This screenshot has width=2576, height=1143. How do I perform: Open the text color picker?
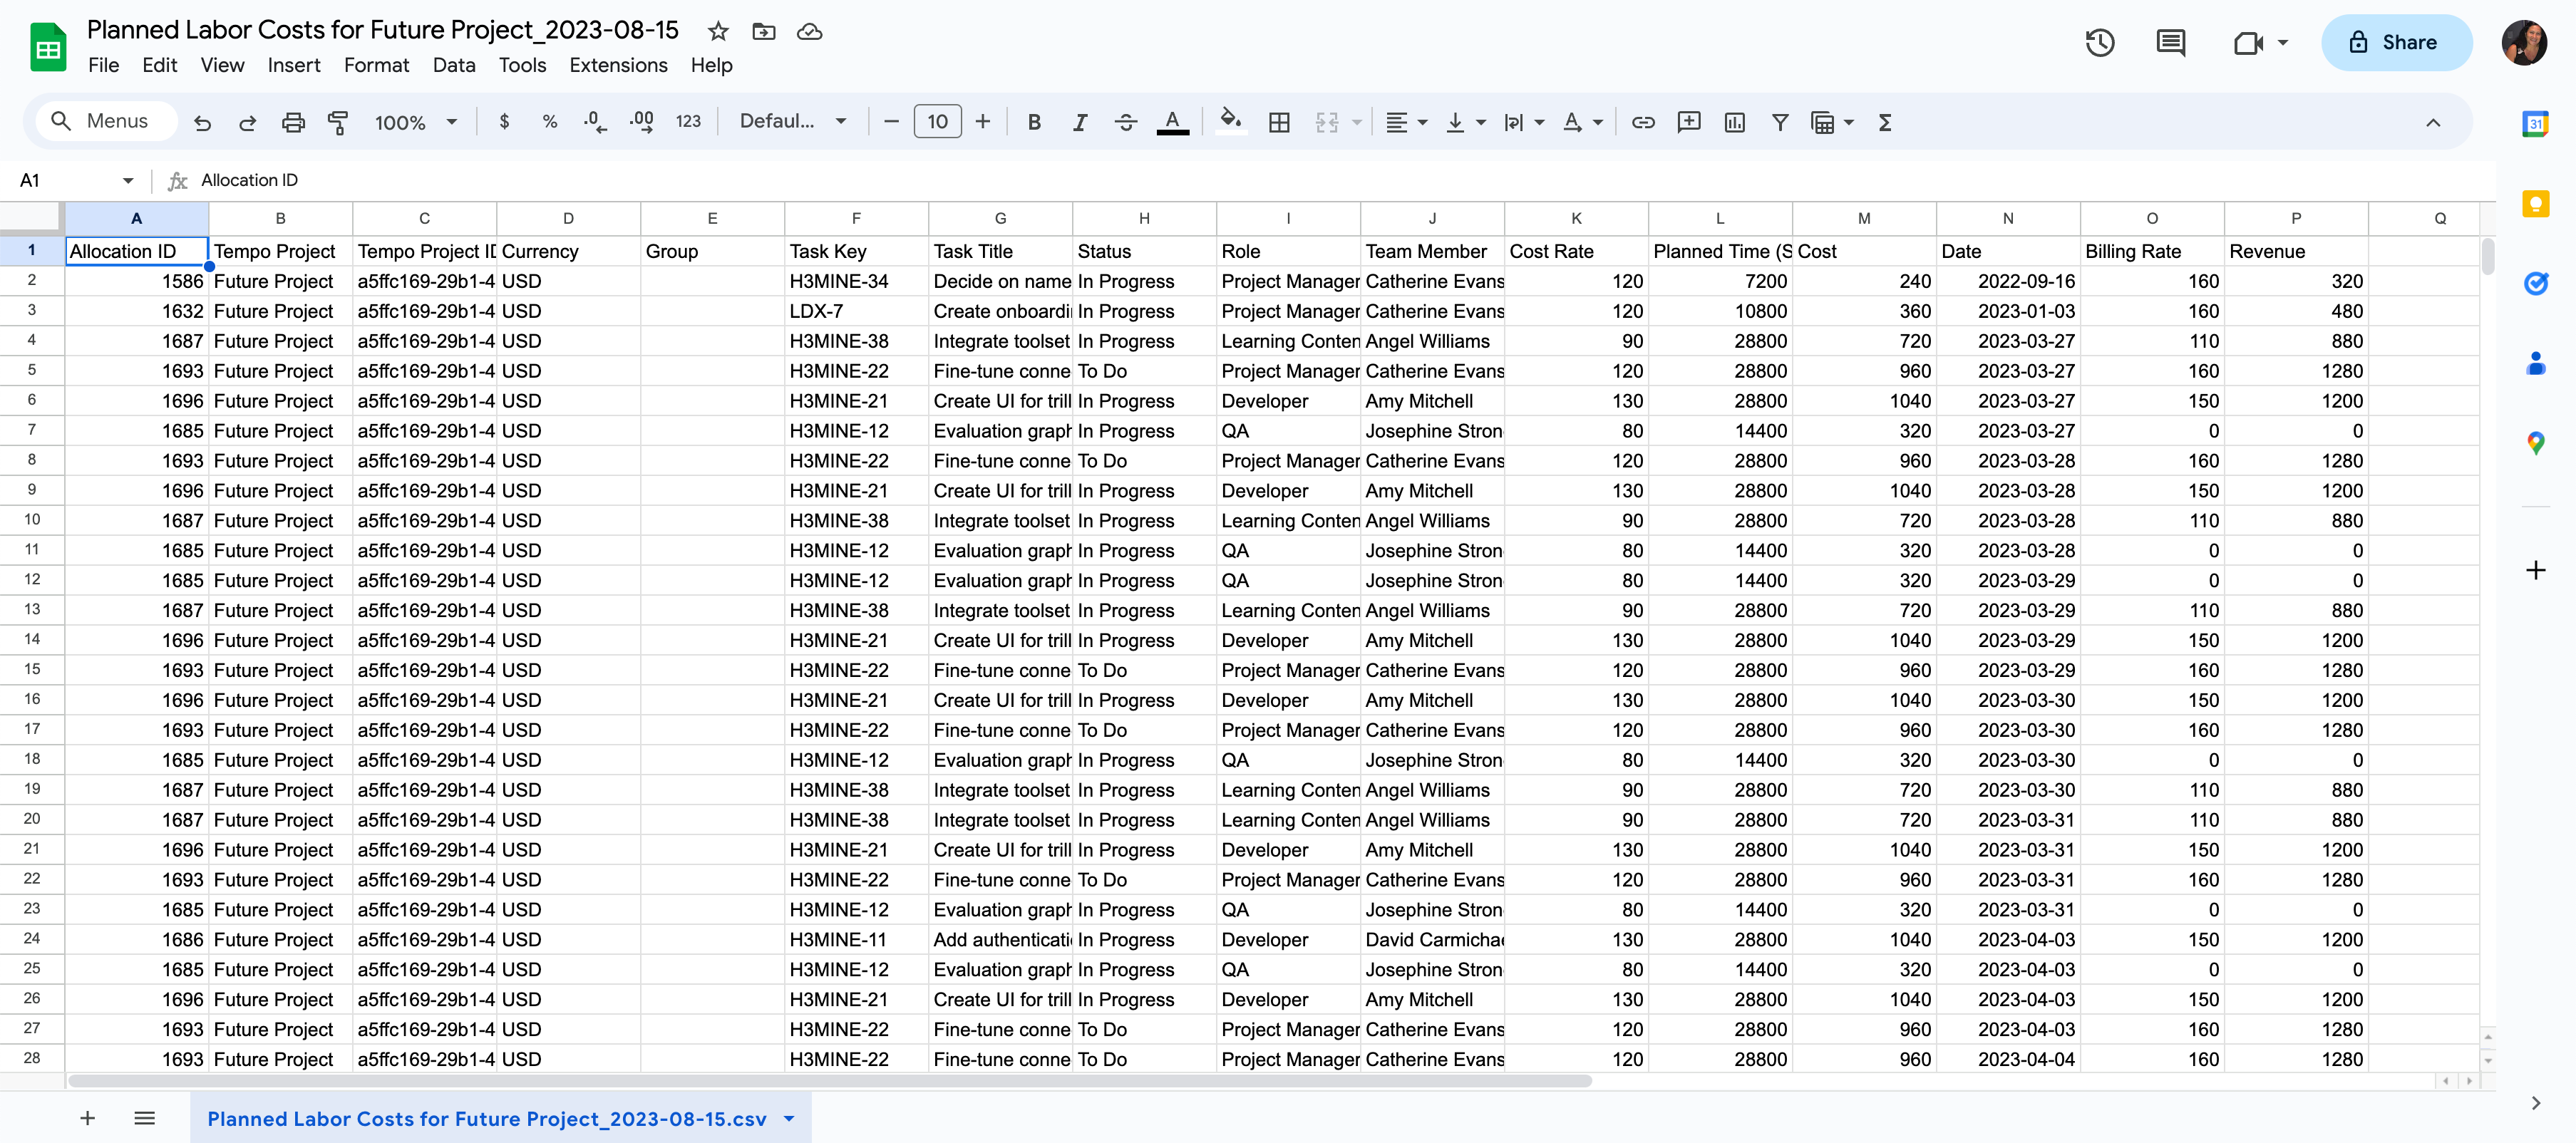point(1172,121)
